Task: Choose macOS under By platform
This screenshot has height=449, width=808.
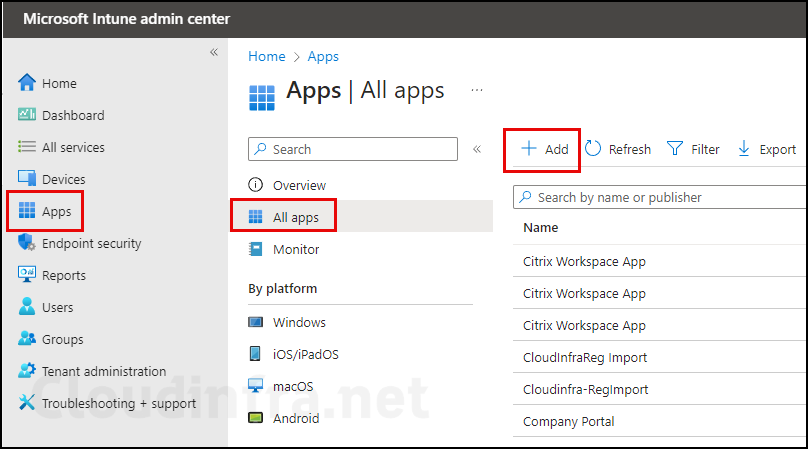Action: click(x=293, y=386)
